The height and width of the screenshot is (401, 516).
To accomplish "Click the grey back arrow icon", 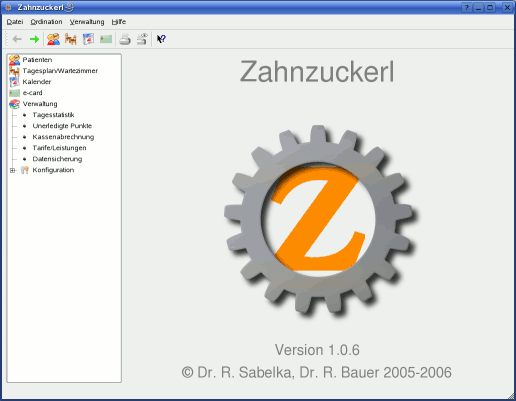I will click(17, 39).
